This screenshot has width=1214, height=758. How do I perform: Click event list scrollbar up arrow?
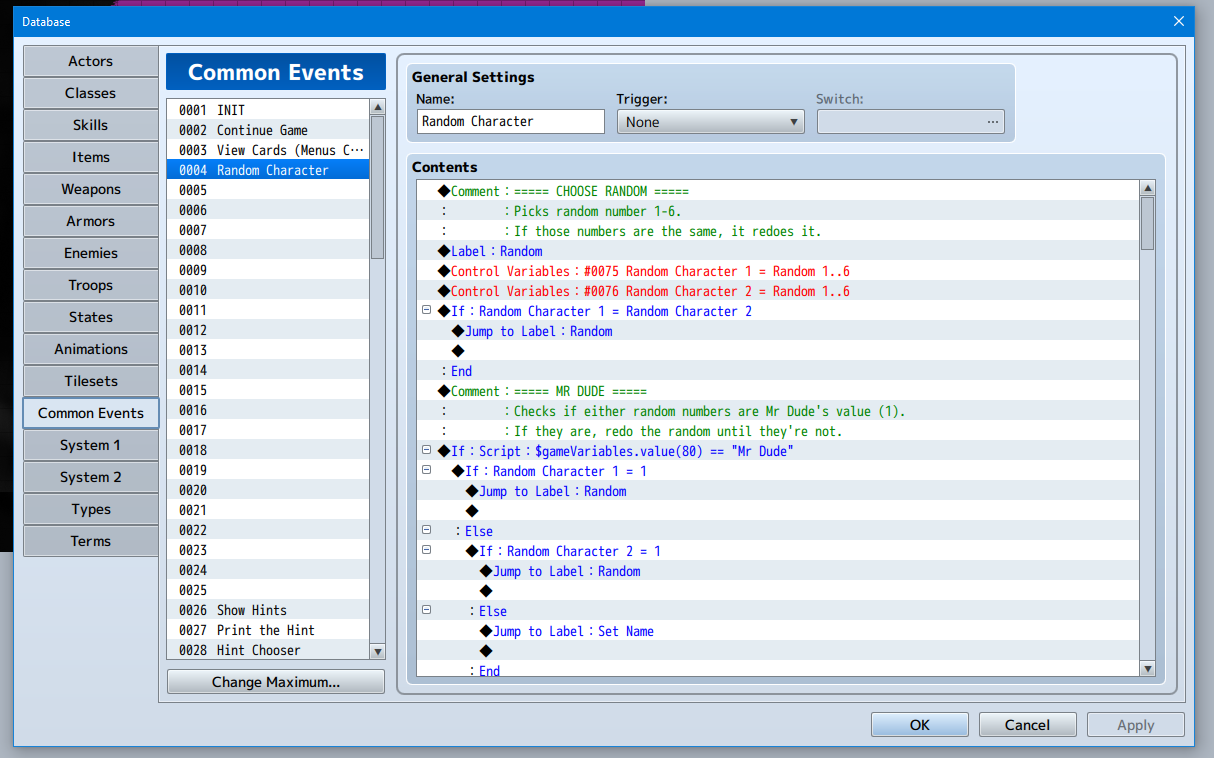point(377,107)
